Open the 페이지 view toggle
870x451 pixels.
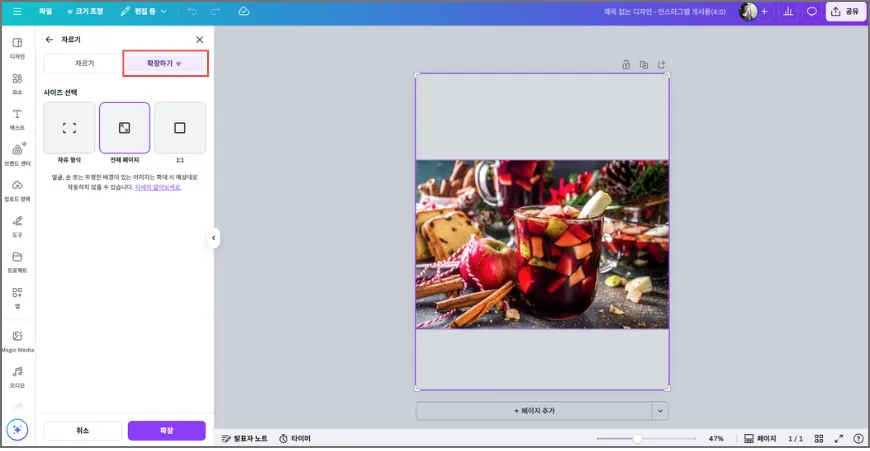tap(760, 438)
